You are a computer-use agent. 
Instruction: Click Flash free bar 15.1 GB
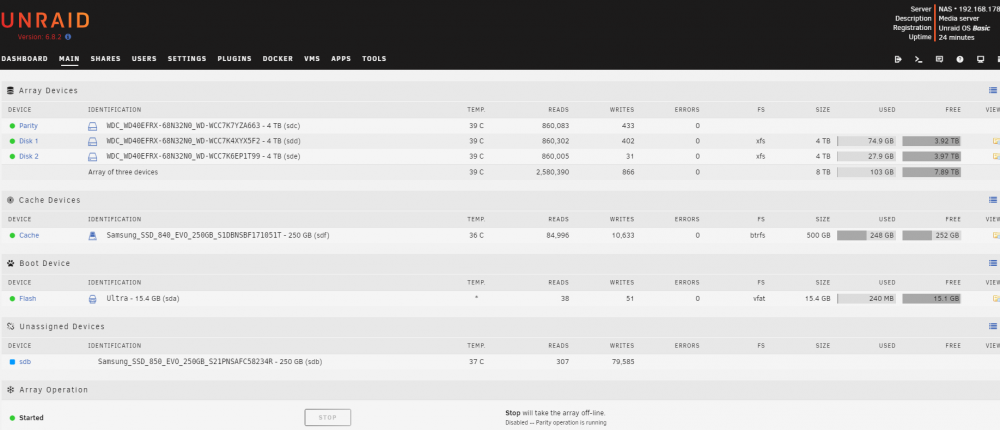click(931, 299)
